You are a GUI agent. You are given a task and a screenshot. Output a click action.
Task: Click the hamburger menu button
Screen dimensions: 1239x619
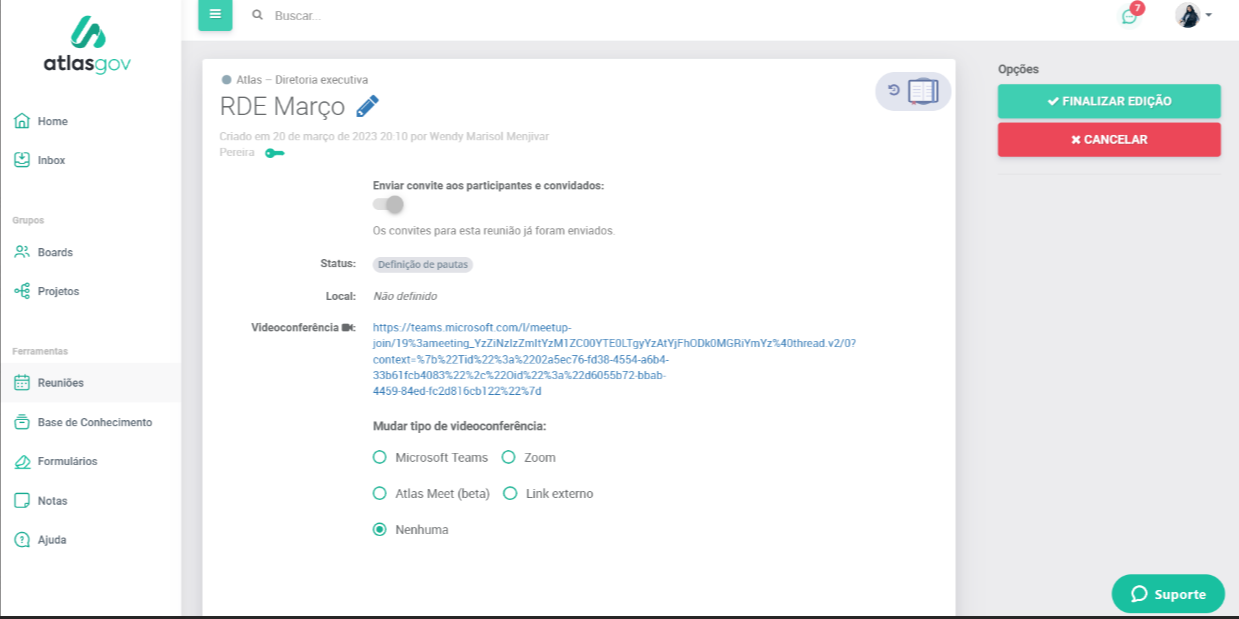(x=215, y=15)
